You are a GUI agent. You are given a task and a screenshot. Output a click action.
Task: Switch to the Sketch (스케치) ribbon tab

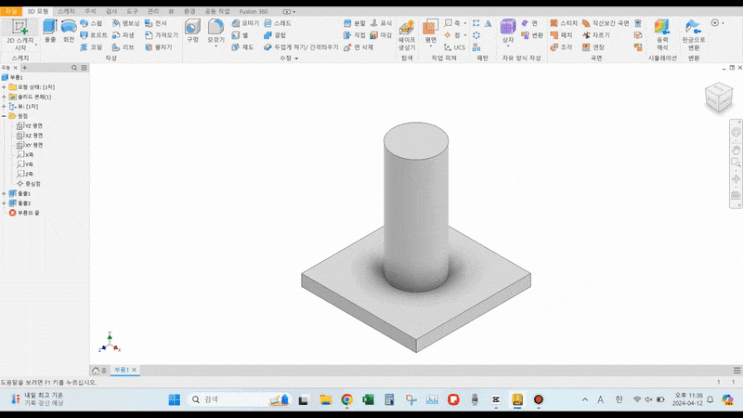[66, 11]
